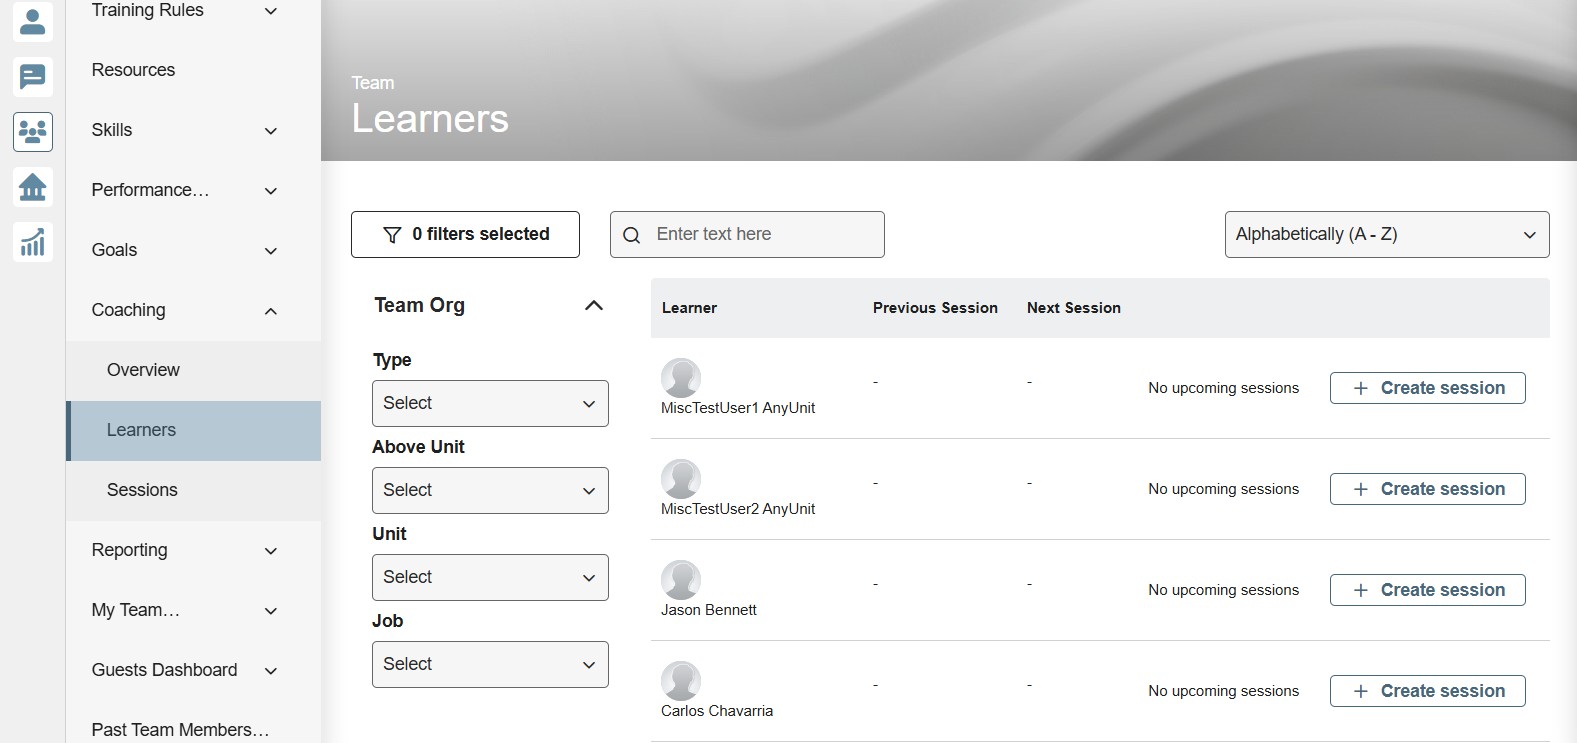
Task: Open the user profile icon in the sidebar
Action: point(33,21)
